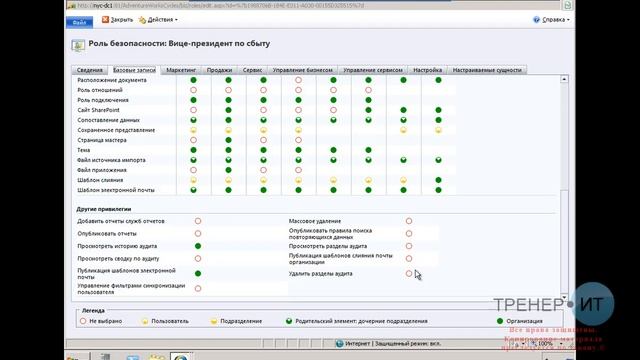Screen dimensions: 640x360
Task: Toggle Опубликовать правила поиска повторяющихся данных circle
Action: pyautogui.click(x=409, y=233)
